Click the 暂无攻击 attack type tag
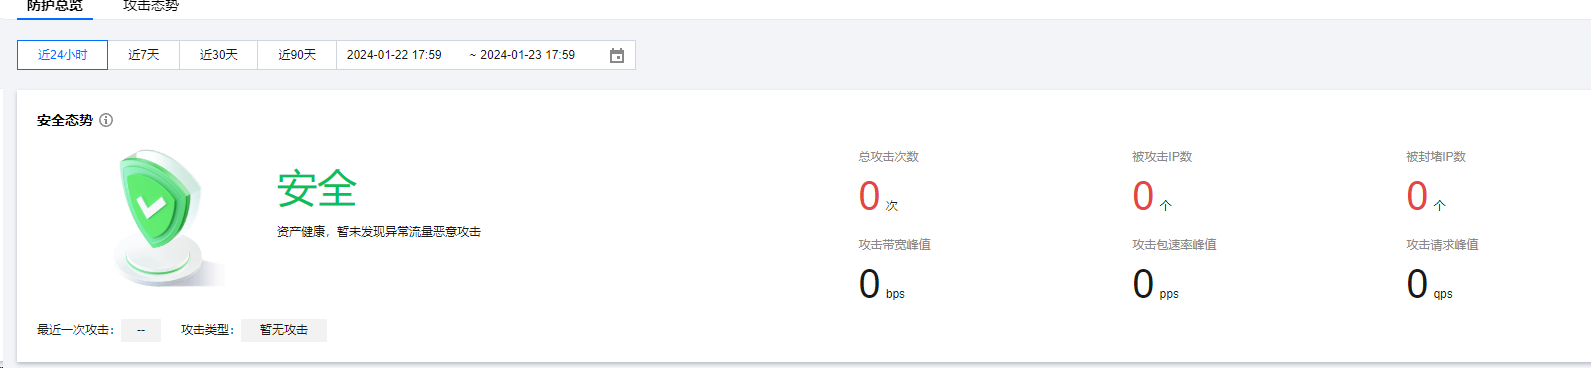This screenshot has height=368, width=1591. 284,330
